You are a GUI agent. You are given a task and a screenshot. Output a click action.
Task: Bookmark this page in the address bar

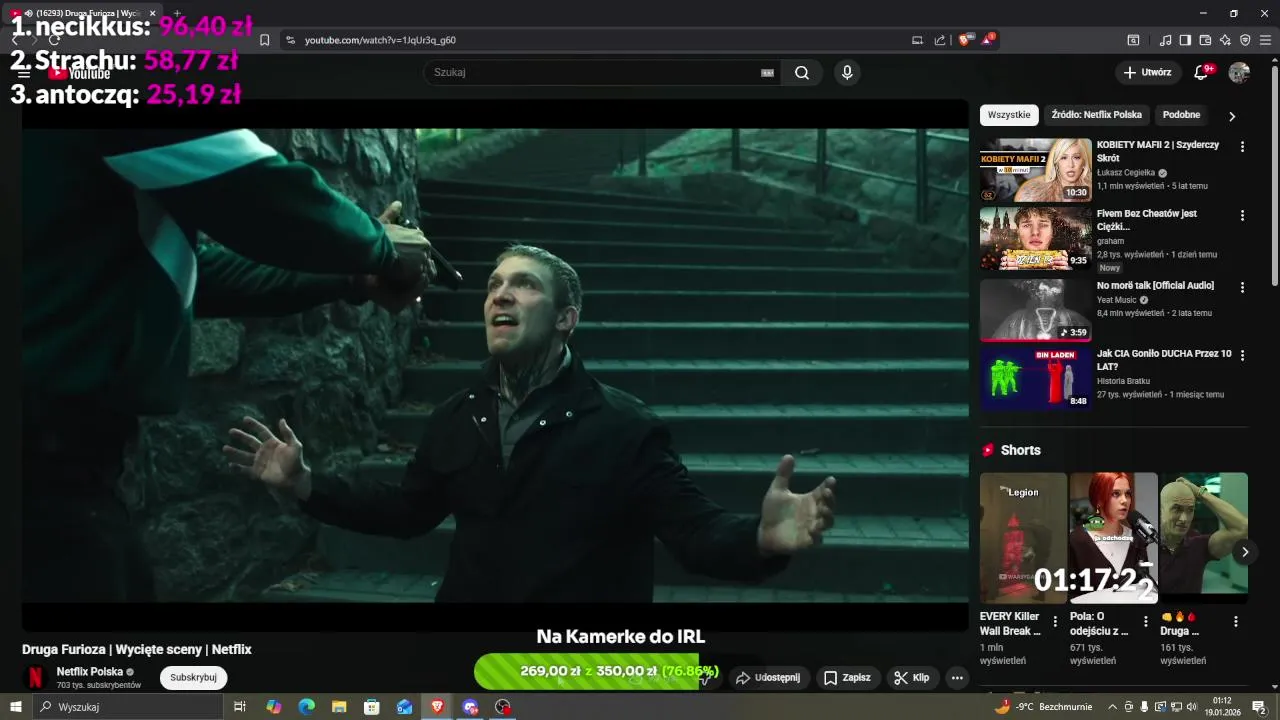click(264, 40)
